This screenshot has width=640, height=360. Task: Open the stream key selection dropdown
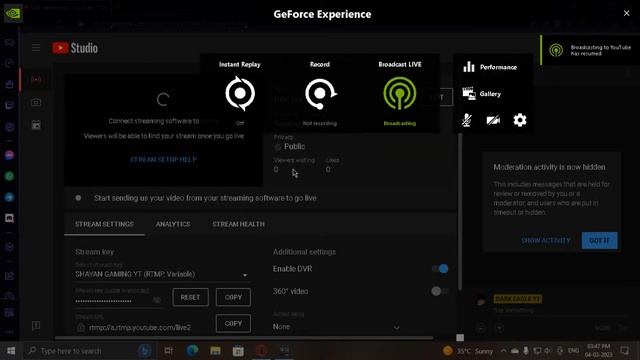click(x=162, y=274)
